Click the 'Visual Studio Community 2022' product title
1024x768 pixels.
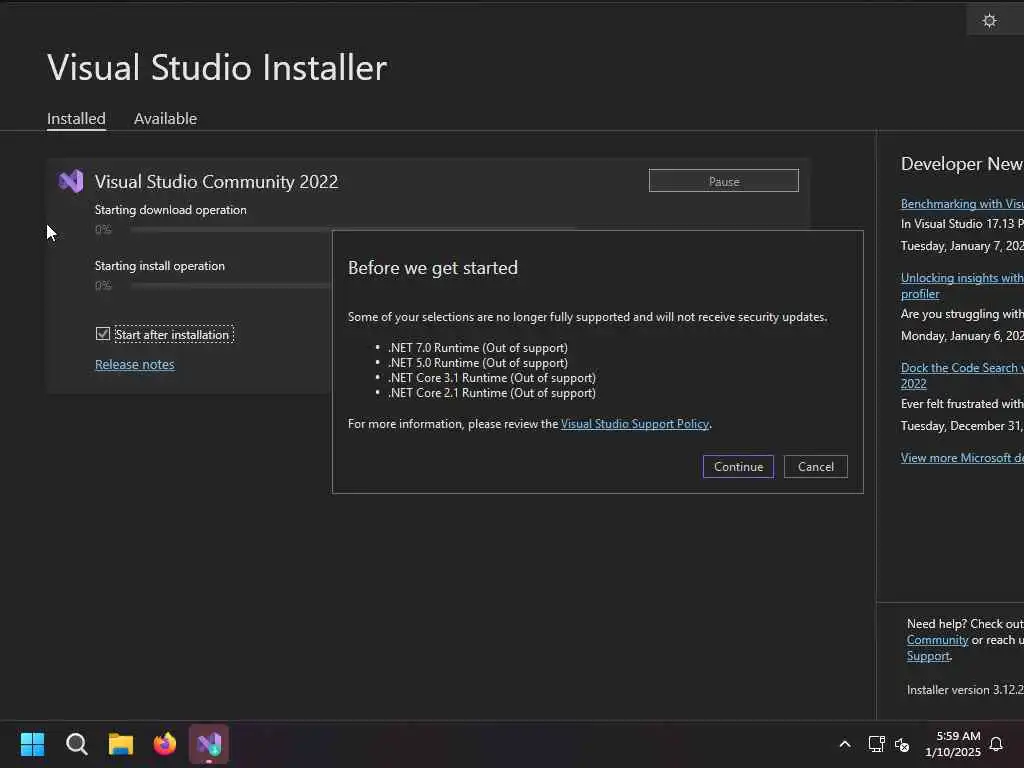(216, 182)
